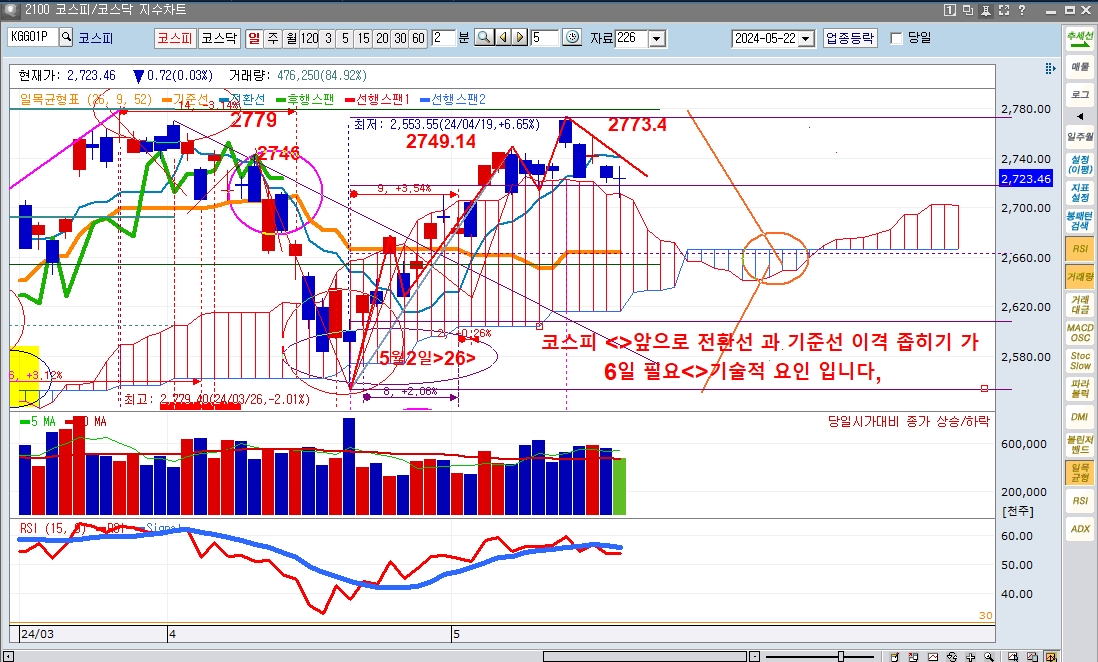Click the highlighted orange icon at bottom right

pos(1051,656)
